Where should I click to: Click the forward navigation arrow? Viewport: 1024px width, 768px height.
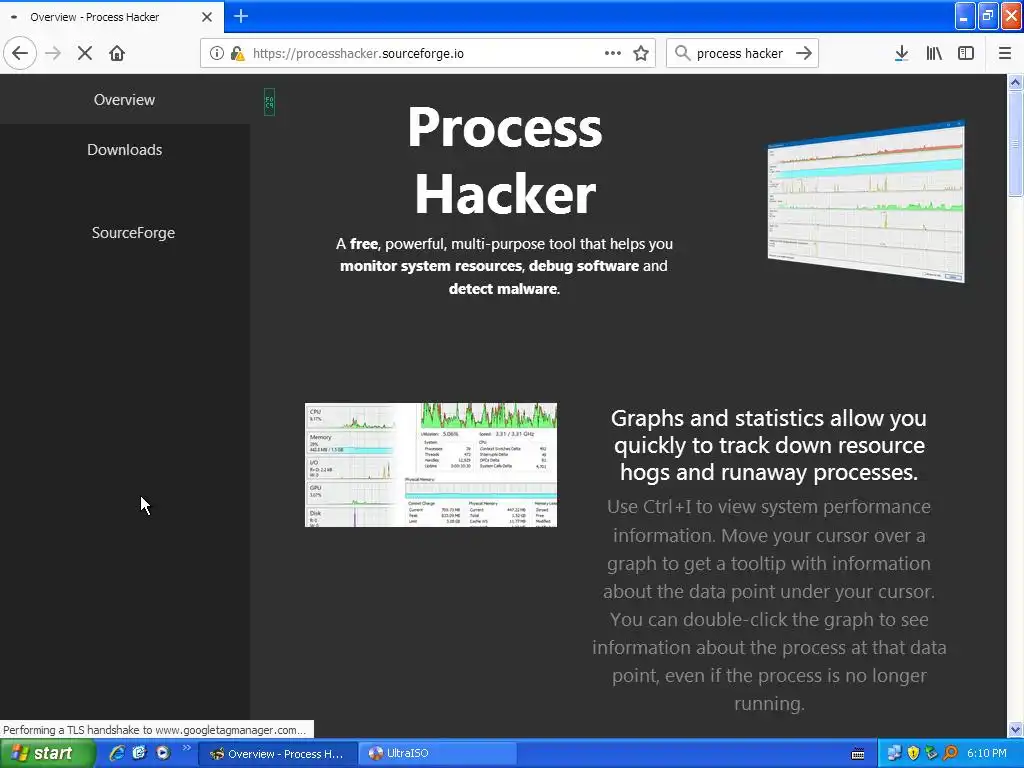(53, 53)
